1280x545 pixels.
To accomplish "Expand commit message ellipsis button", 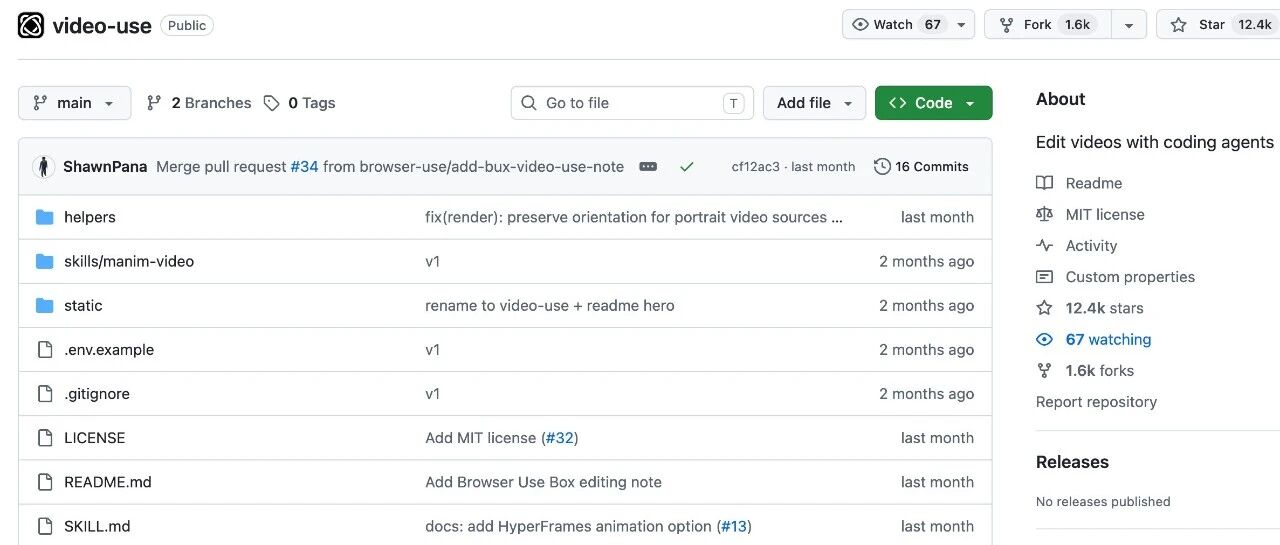I will tap(648, 167).
